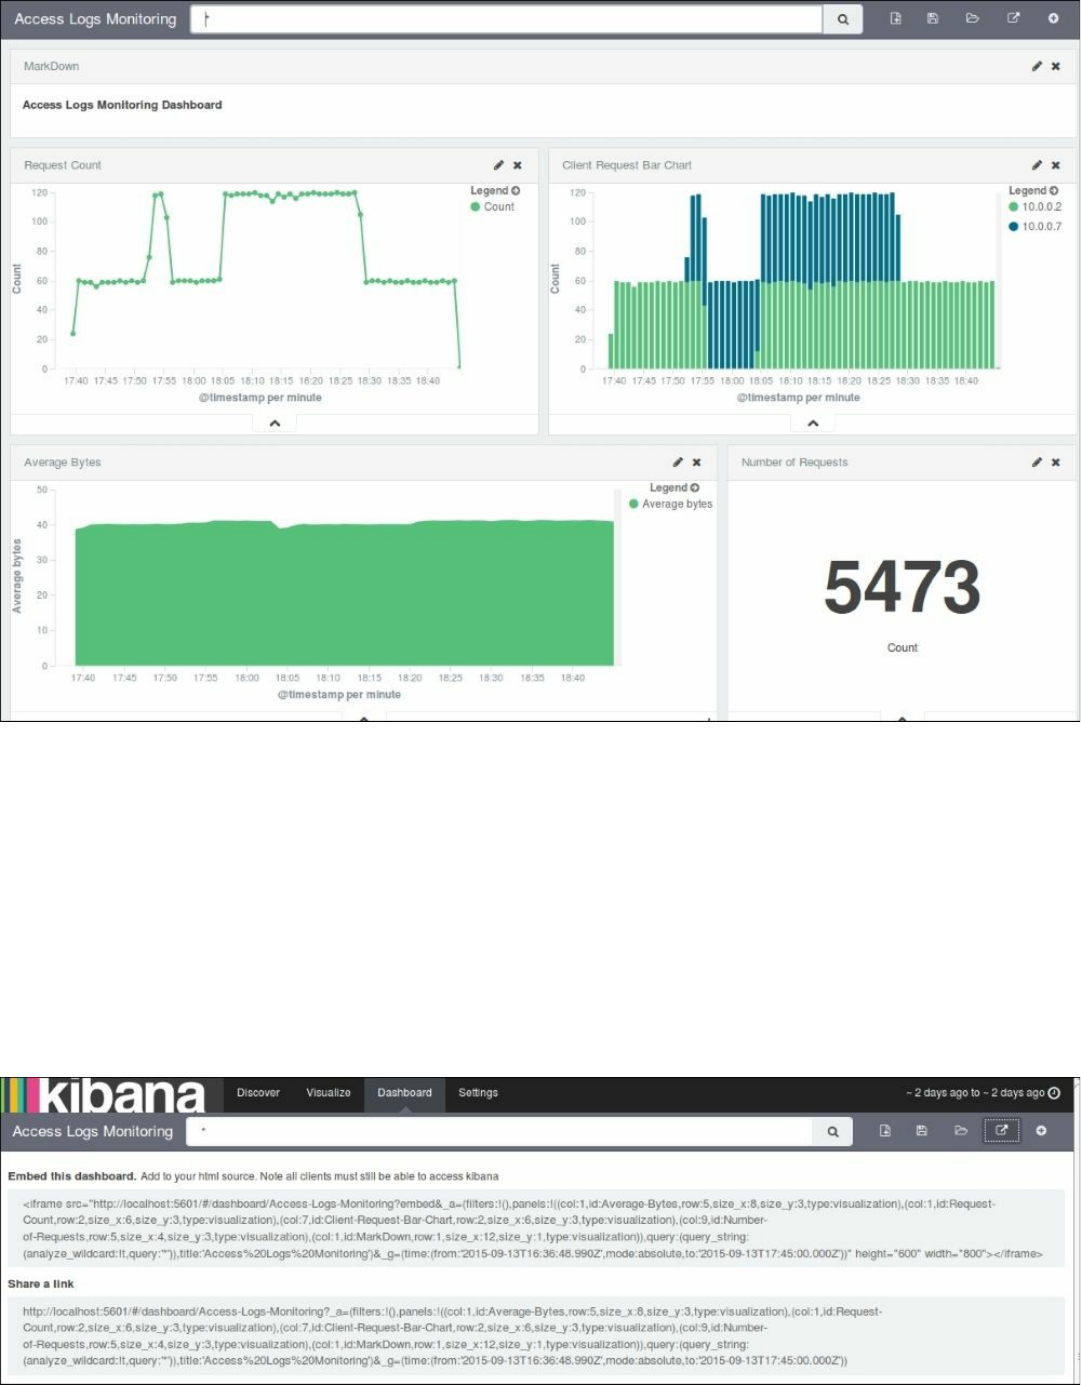Click New Dashboard icon in upper dashboard toolbar
Viewport: 1081px width, 1385px height.
[895, 19]
